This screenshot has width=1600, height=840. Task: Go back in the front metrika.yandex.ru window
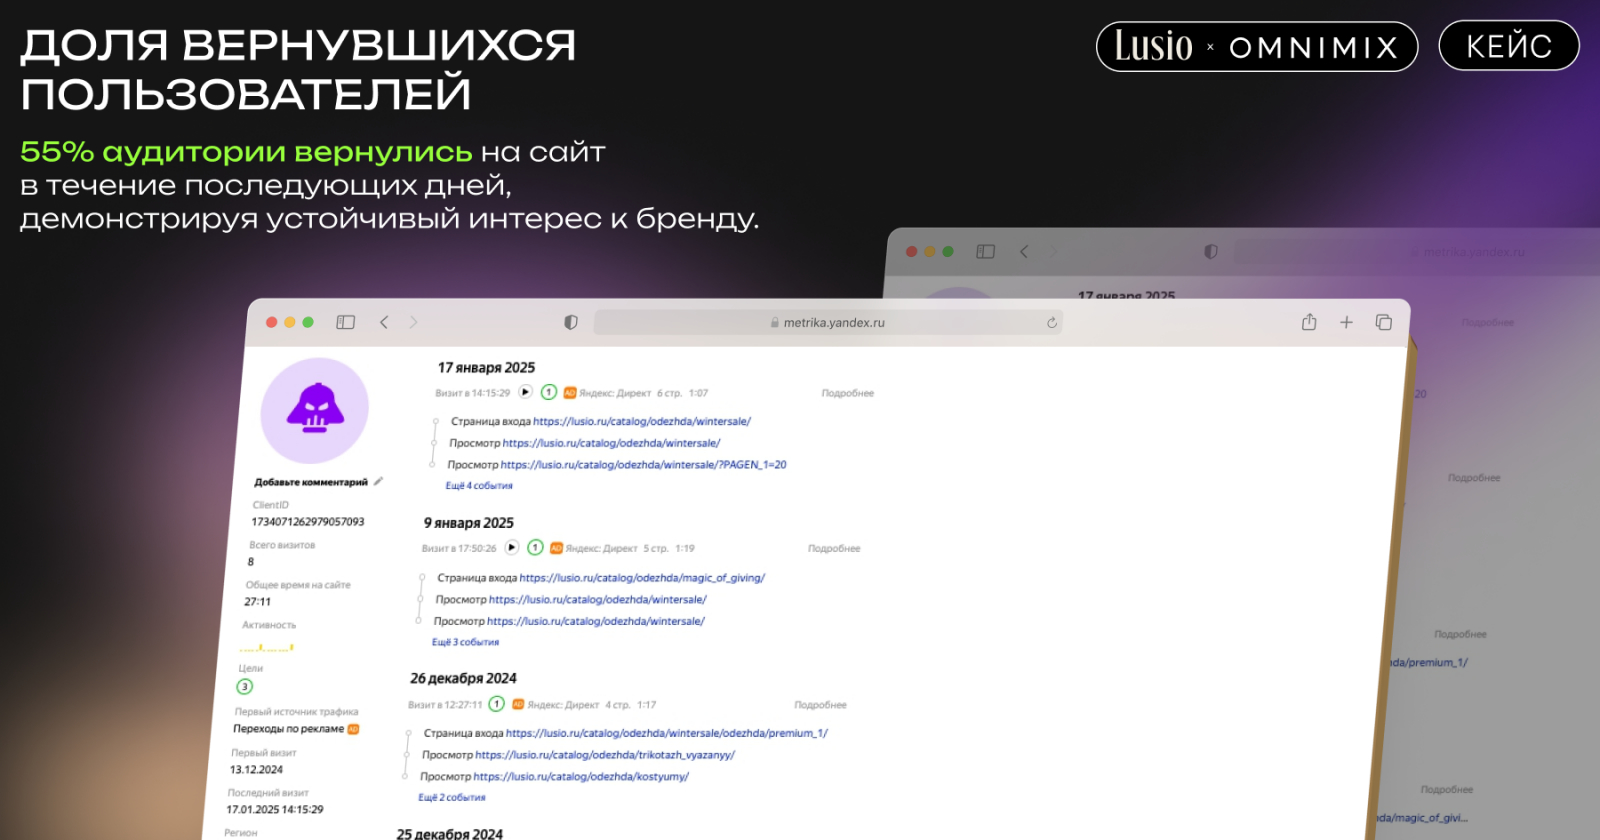[x=384, y=322]
